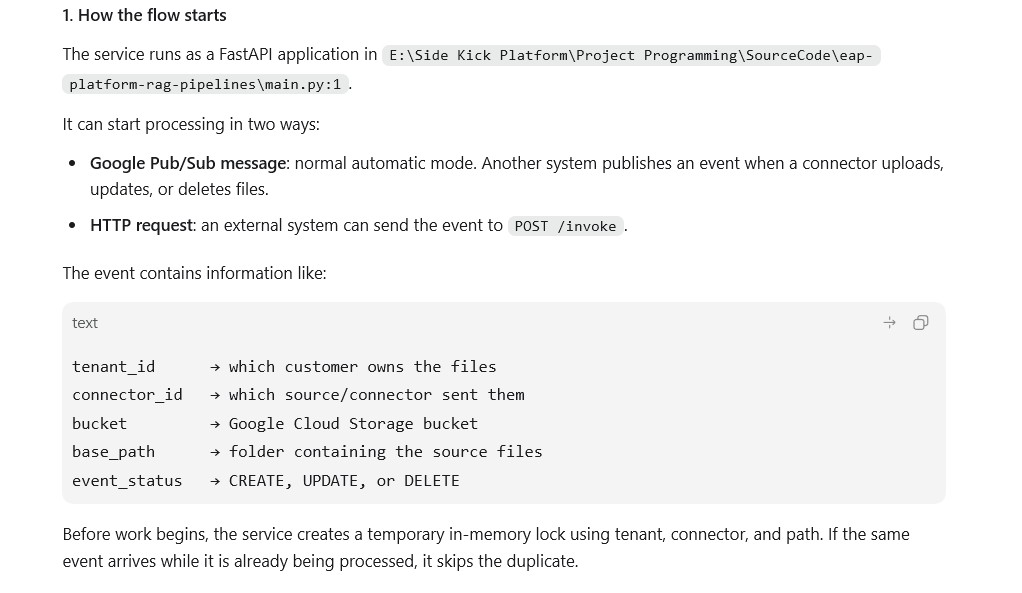Click 'CREATE, UPDATE, or DELETE' text
Viewport: 1022px width, 593px height.
[x=344, y=481]
